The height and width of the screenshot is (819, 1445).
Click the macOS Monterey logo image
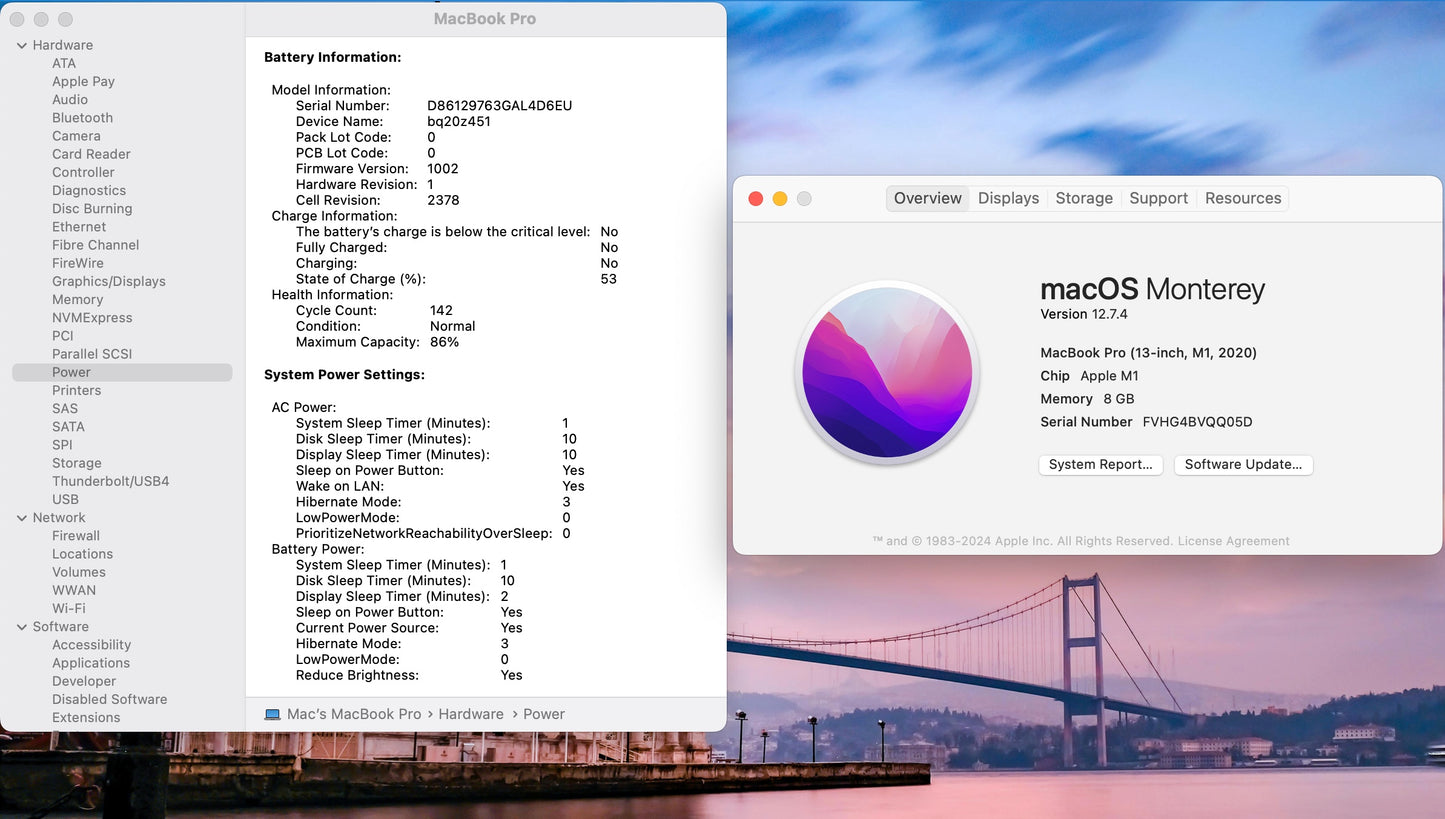click(887, 372)
